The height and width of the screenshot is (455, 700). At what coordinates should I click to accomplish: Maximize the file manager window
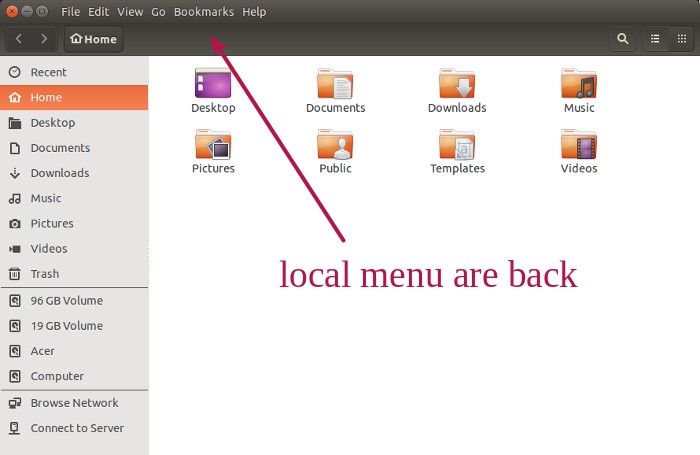(x=42, y=11)
